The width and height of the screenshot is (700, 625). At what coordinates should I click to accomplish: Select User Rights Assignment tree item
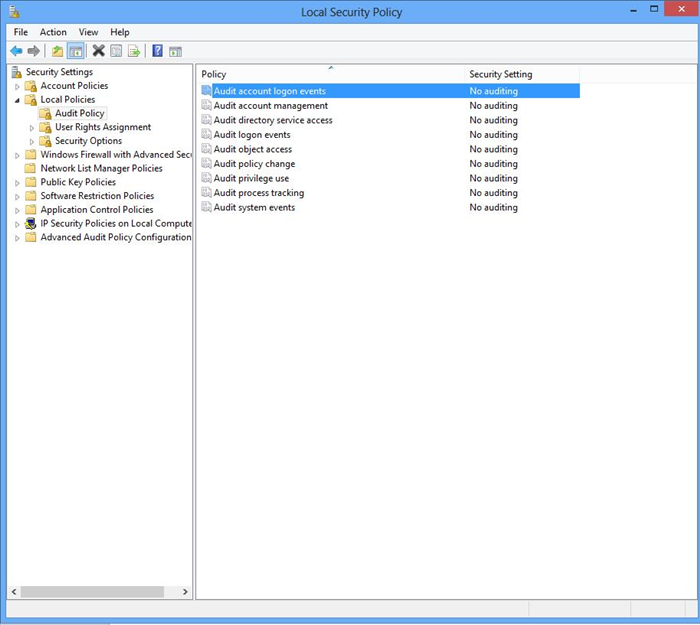(x=103, y=127)
